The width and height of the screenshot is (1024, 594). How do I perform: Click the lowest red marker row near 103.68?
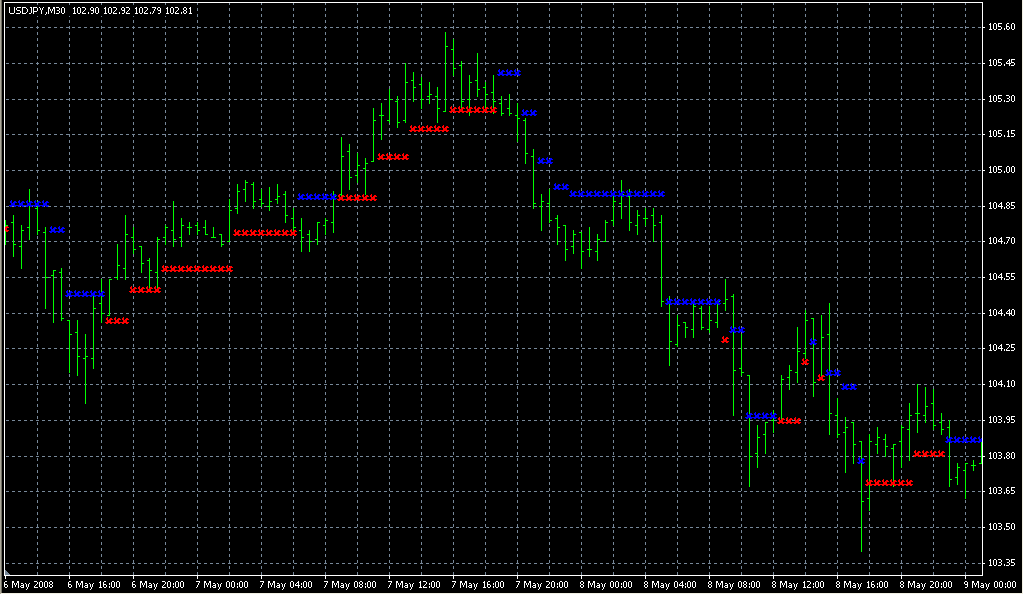pyautogui.click(x=889, y=483)
